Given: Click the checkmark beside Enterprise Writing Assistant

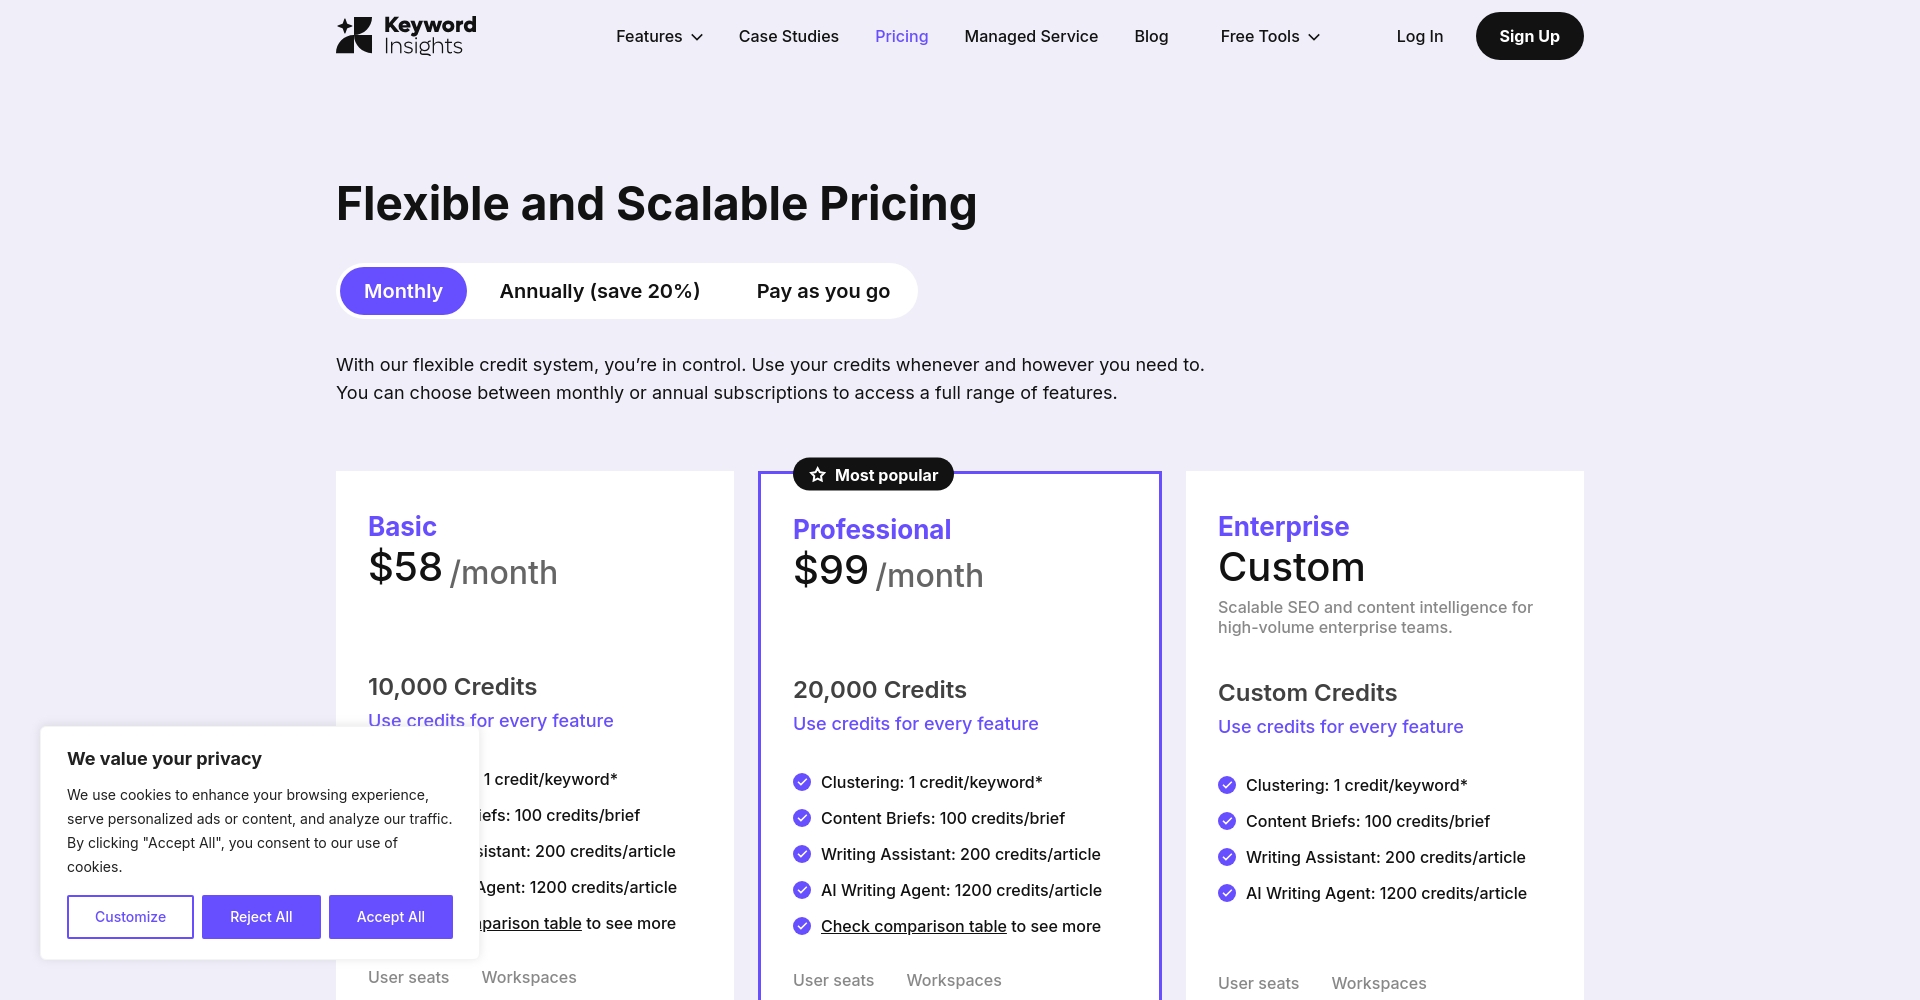Looking at the screenshot, I should [x=1227, y=857].
